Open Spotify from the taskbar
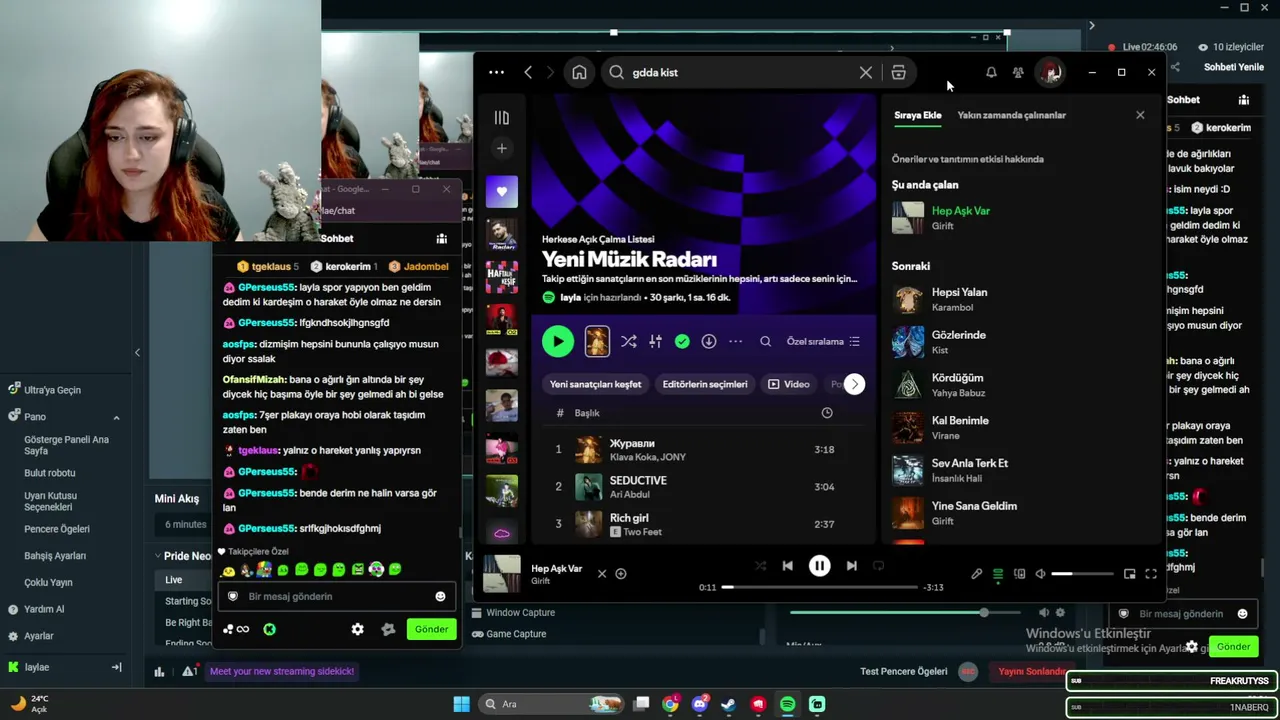1280x720 pixels. 787,704
